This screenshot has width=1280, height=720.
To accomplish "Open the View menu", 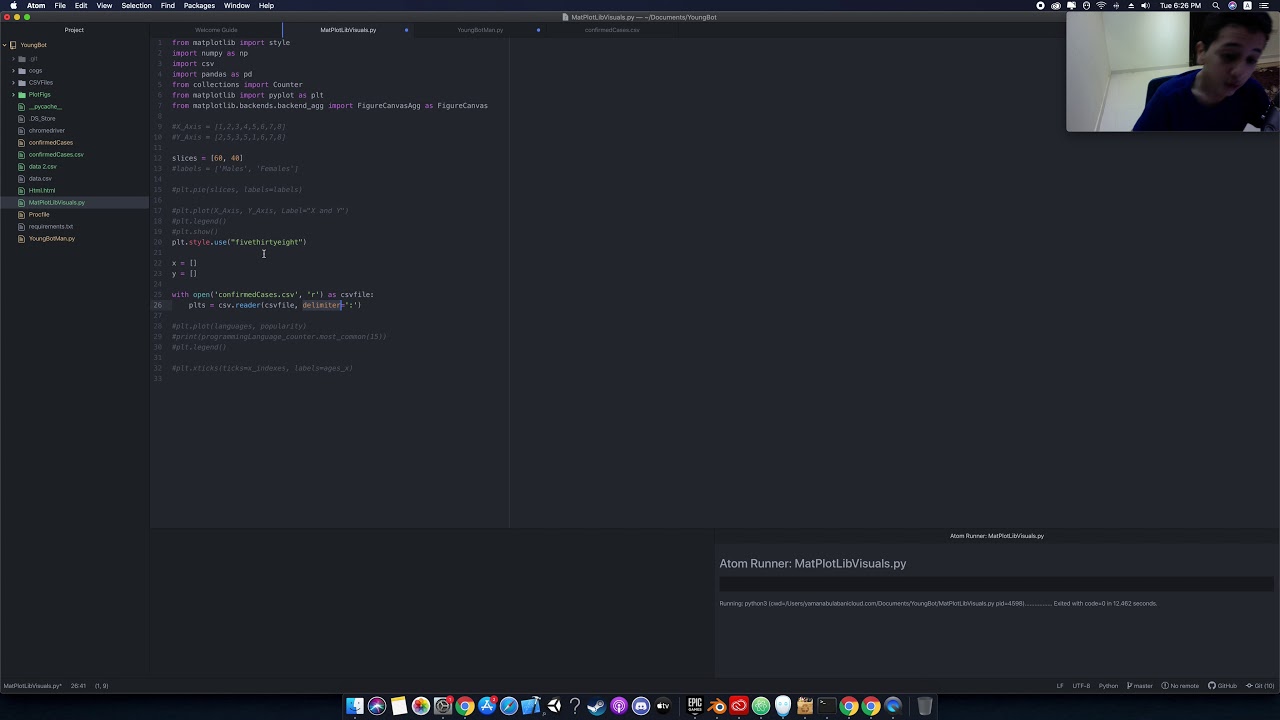I will (104, 6).
